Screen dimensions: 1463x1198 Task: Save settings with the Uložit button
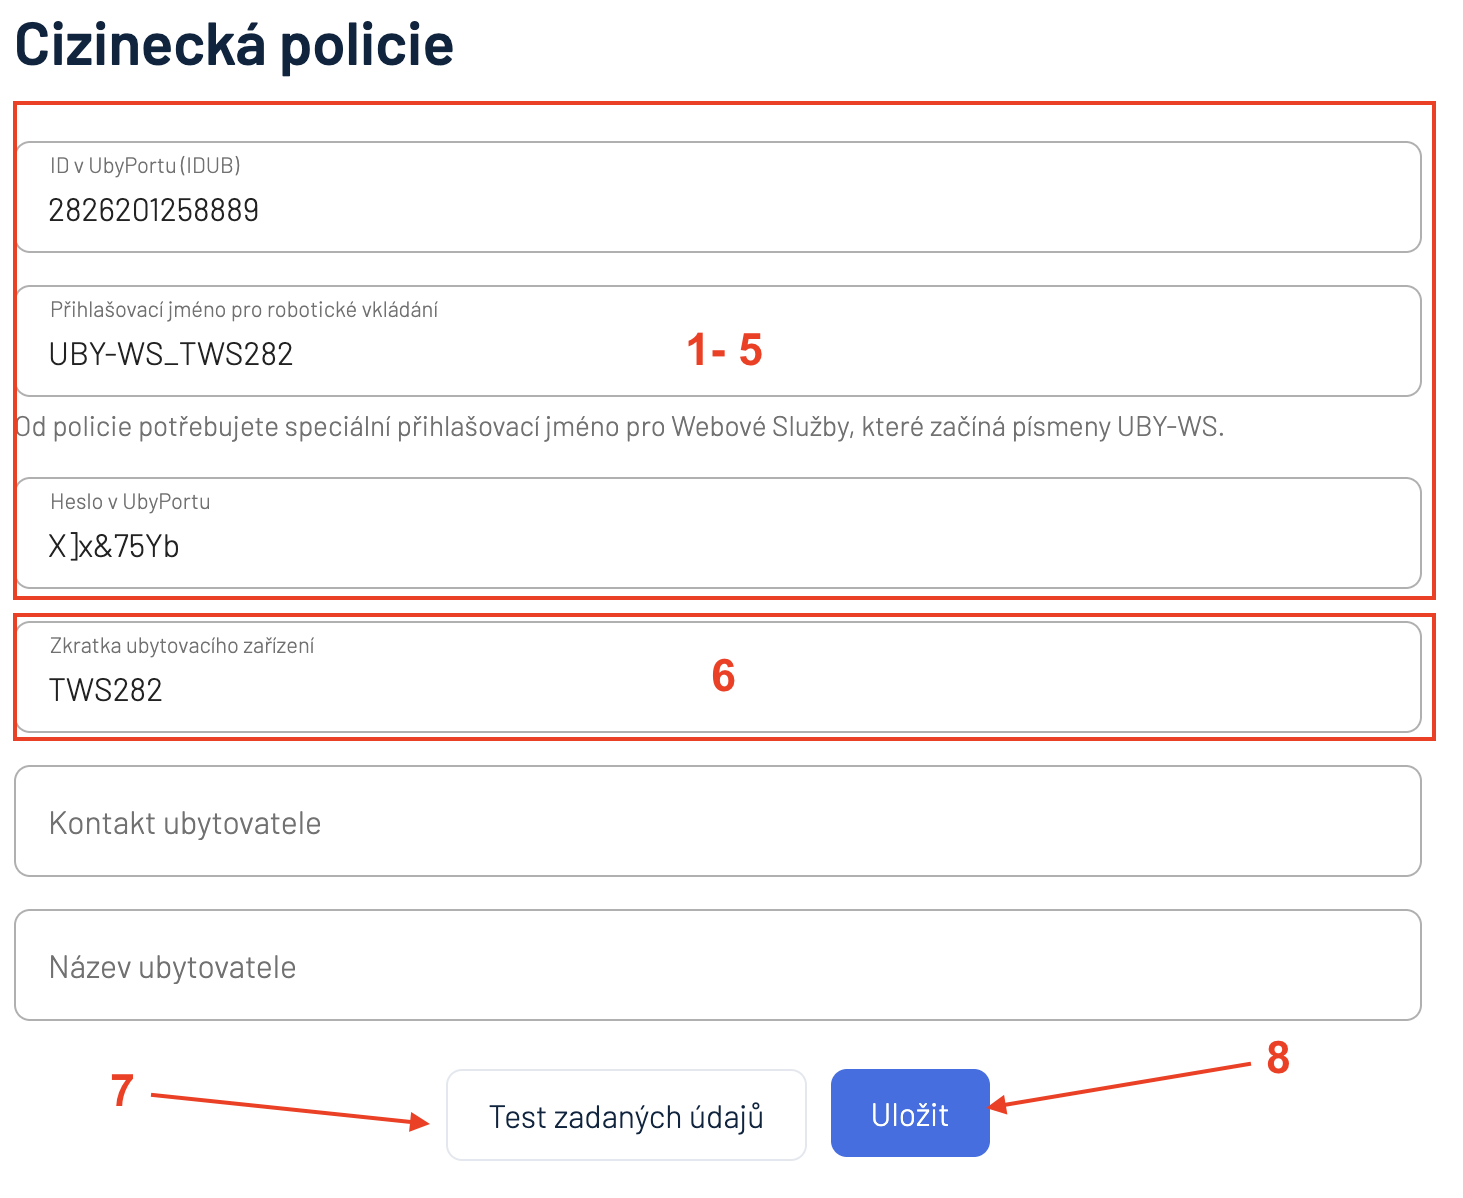point(910,1113)
